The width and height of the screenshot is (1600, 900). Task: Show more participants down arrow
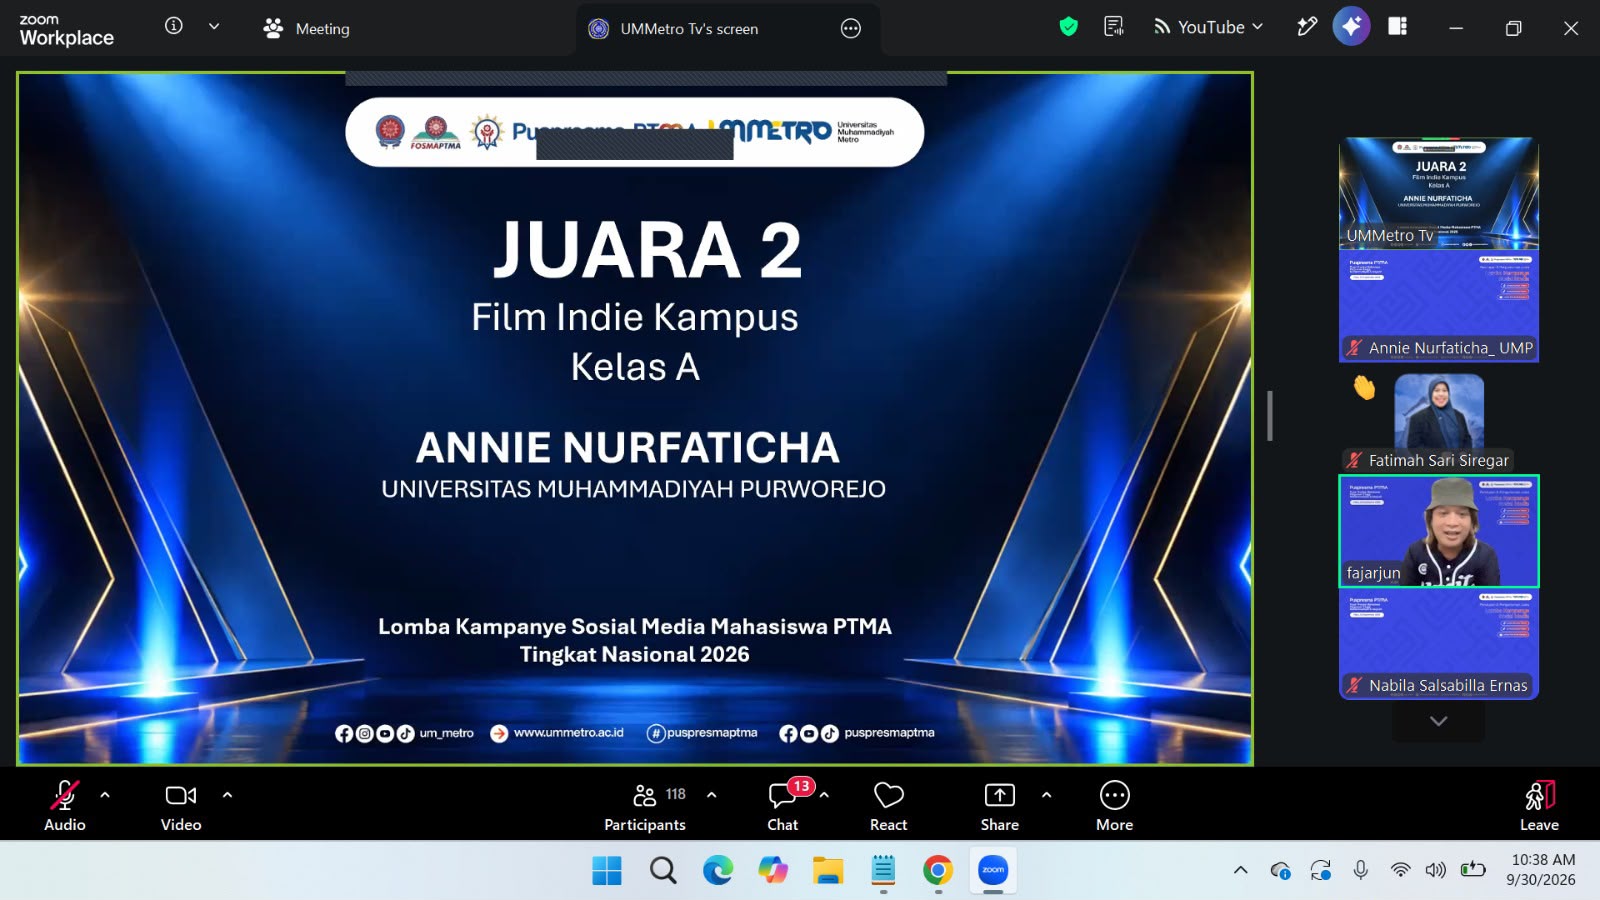click(1439, 721)
